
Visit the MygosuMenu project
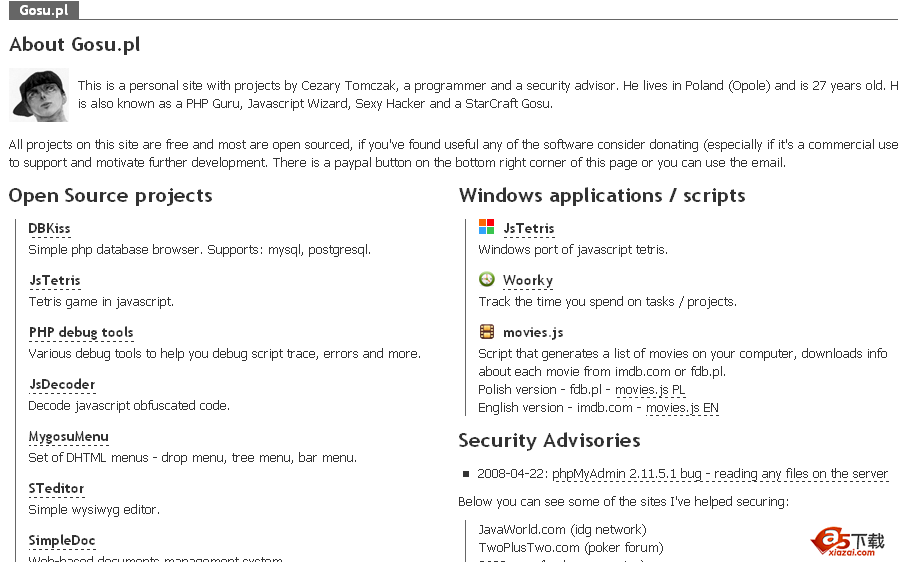(x=68, y=437)
